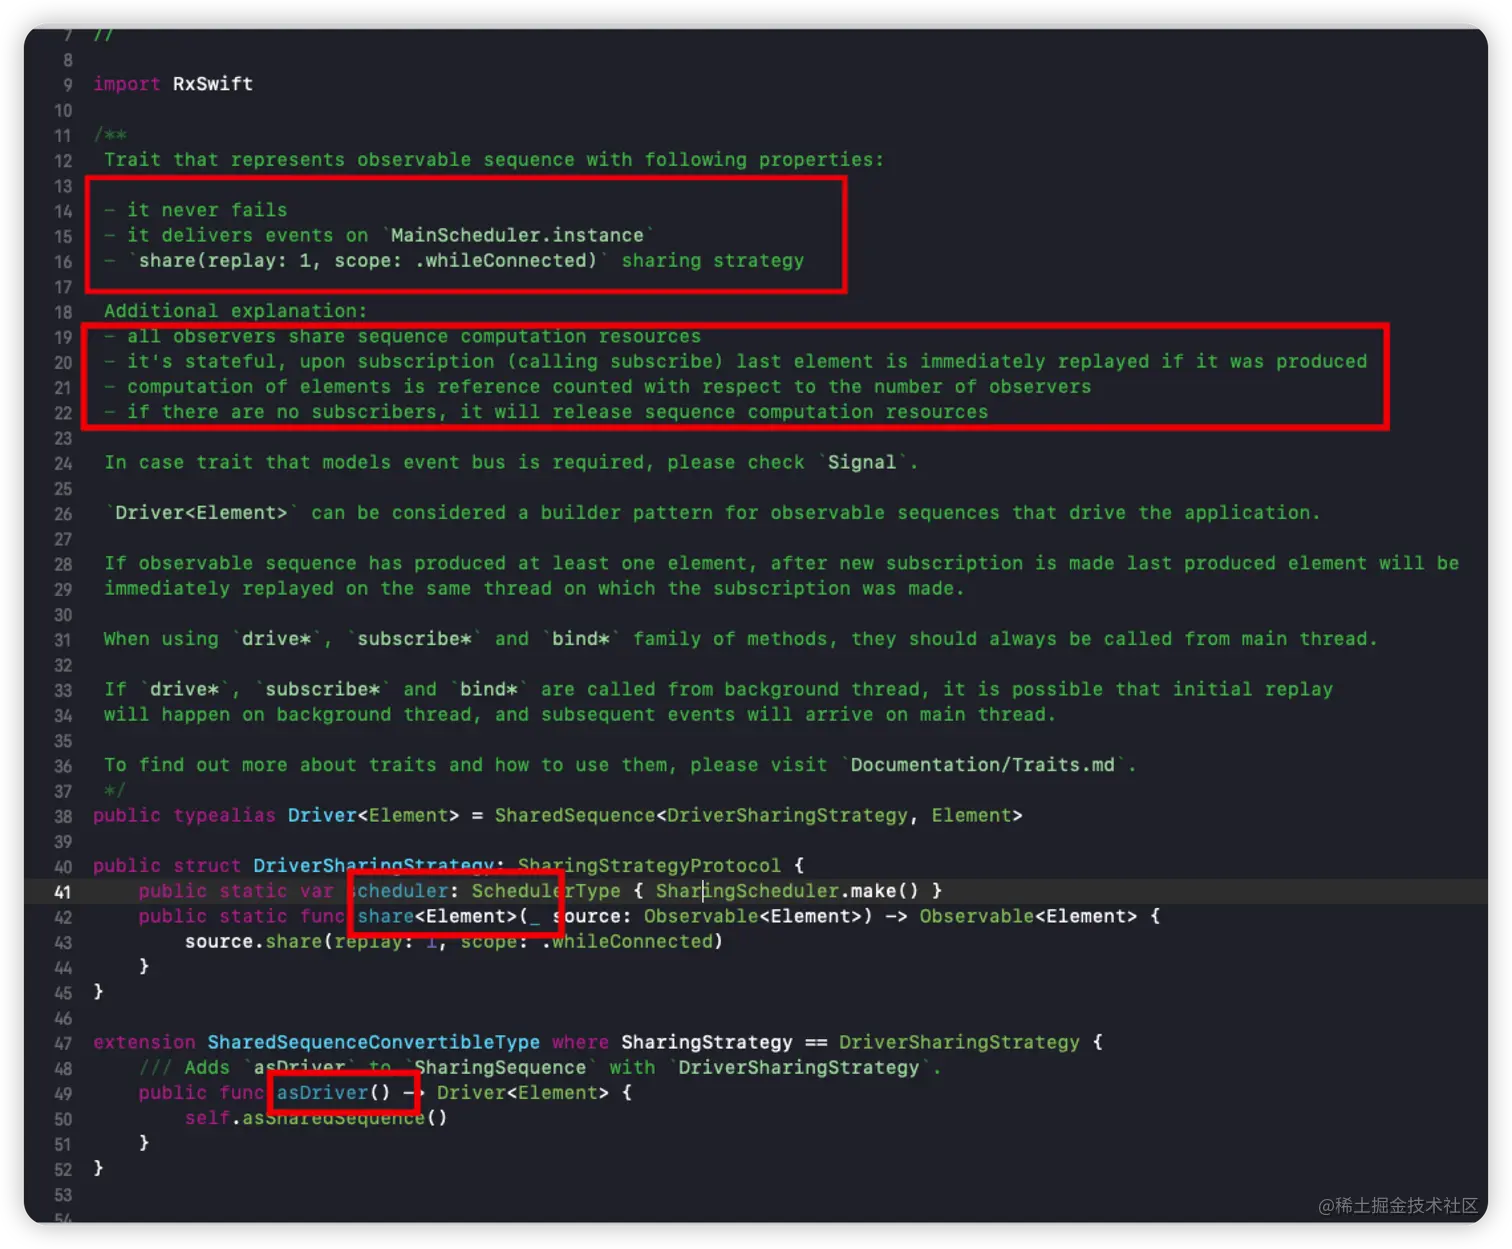1512x1249 pixels.
Task: Click the 'Additional explanation:' comment line
Action: (236, 311)
